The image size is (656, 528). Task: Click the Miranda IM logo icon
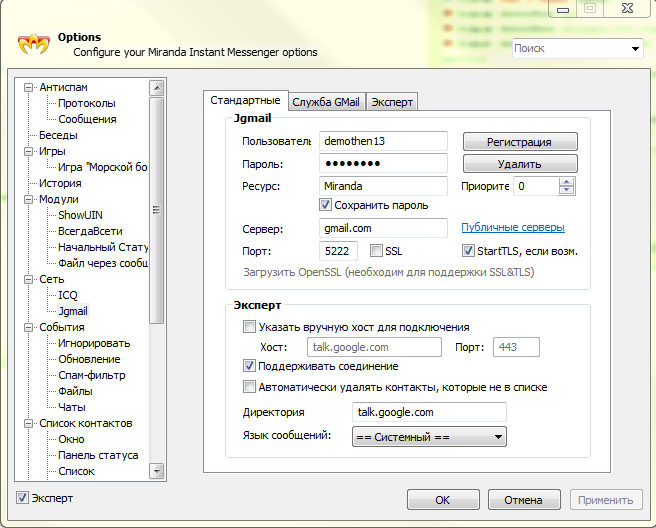pyautogui.click(x=33, y=44)
